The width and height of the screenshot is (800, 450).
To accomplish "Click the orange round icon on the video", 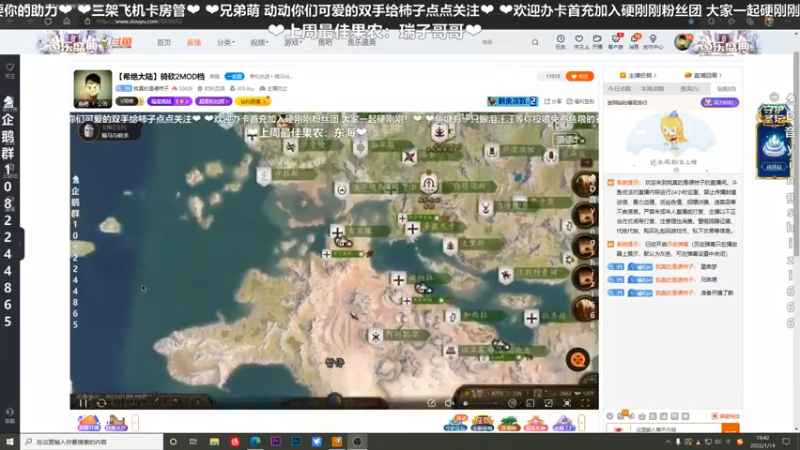I will click(x=578, y=360).
